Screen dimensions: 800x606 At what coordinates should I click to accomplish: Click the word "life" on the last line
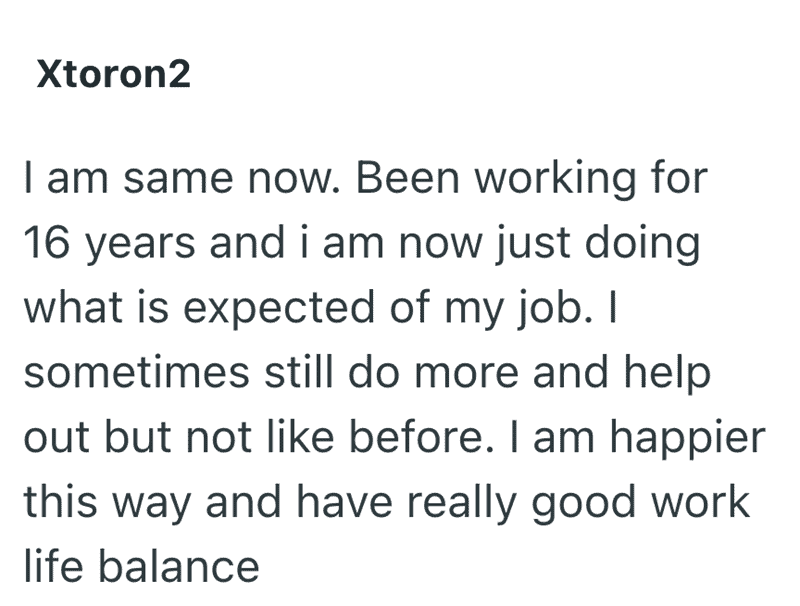coord(53,566)
